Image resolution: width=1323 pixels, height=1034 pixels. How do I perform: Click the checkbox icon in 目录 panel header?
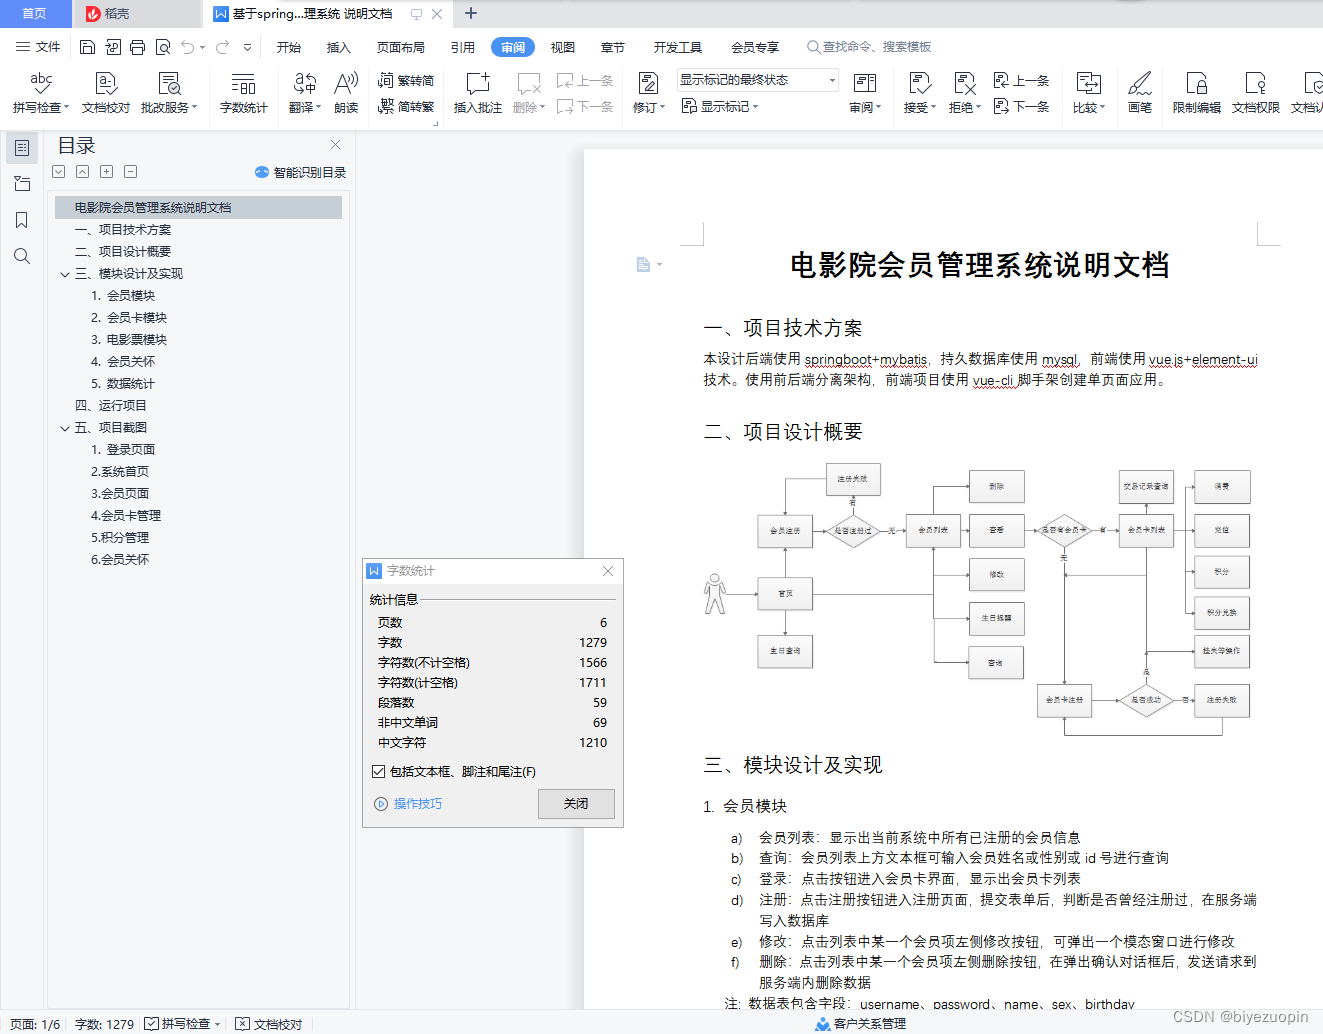(58, 171)
